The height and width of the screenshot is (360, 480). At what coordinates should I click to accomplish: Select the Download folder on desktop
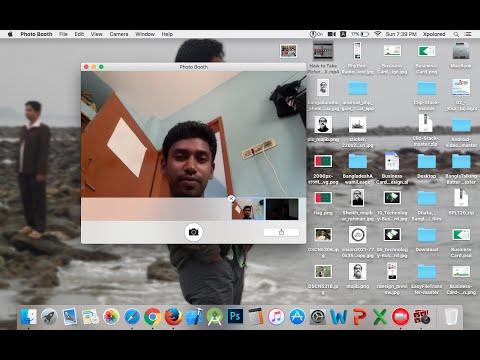(427, 235)
